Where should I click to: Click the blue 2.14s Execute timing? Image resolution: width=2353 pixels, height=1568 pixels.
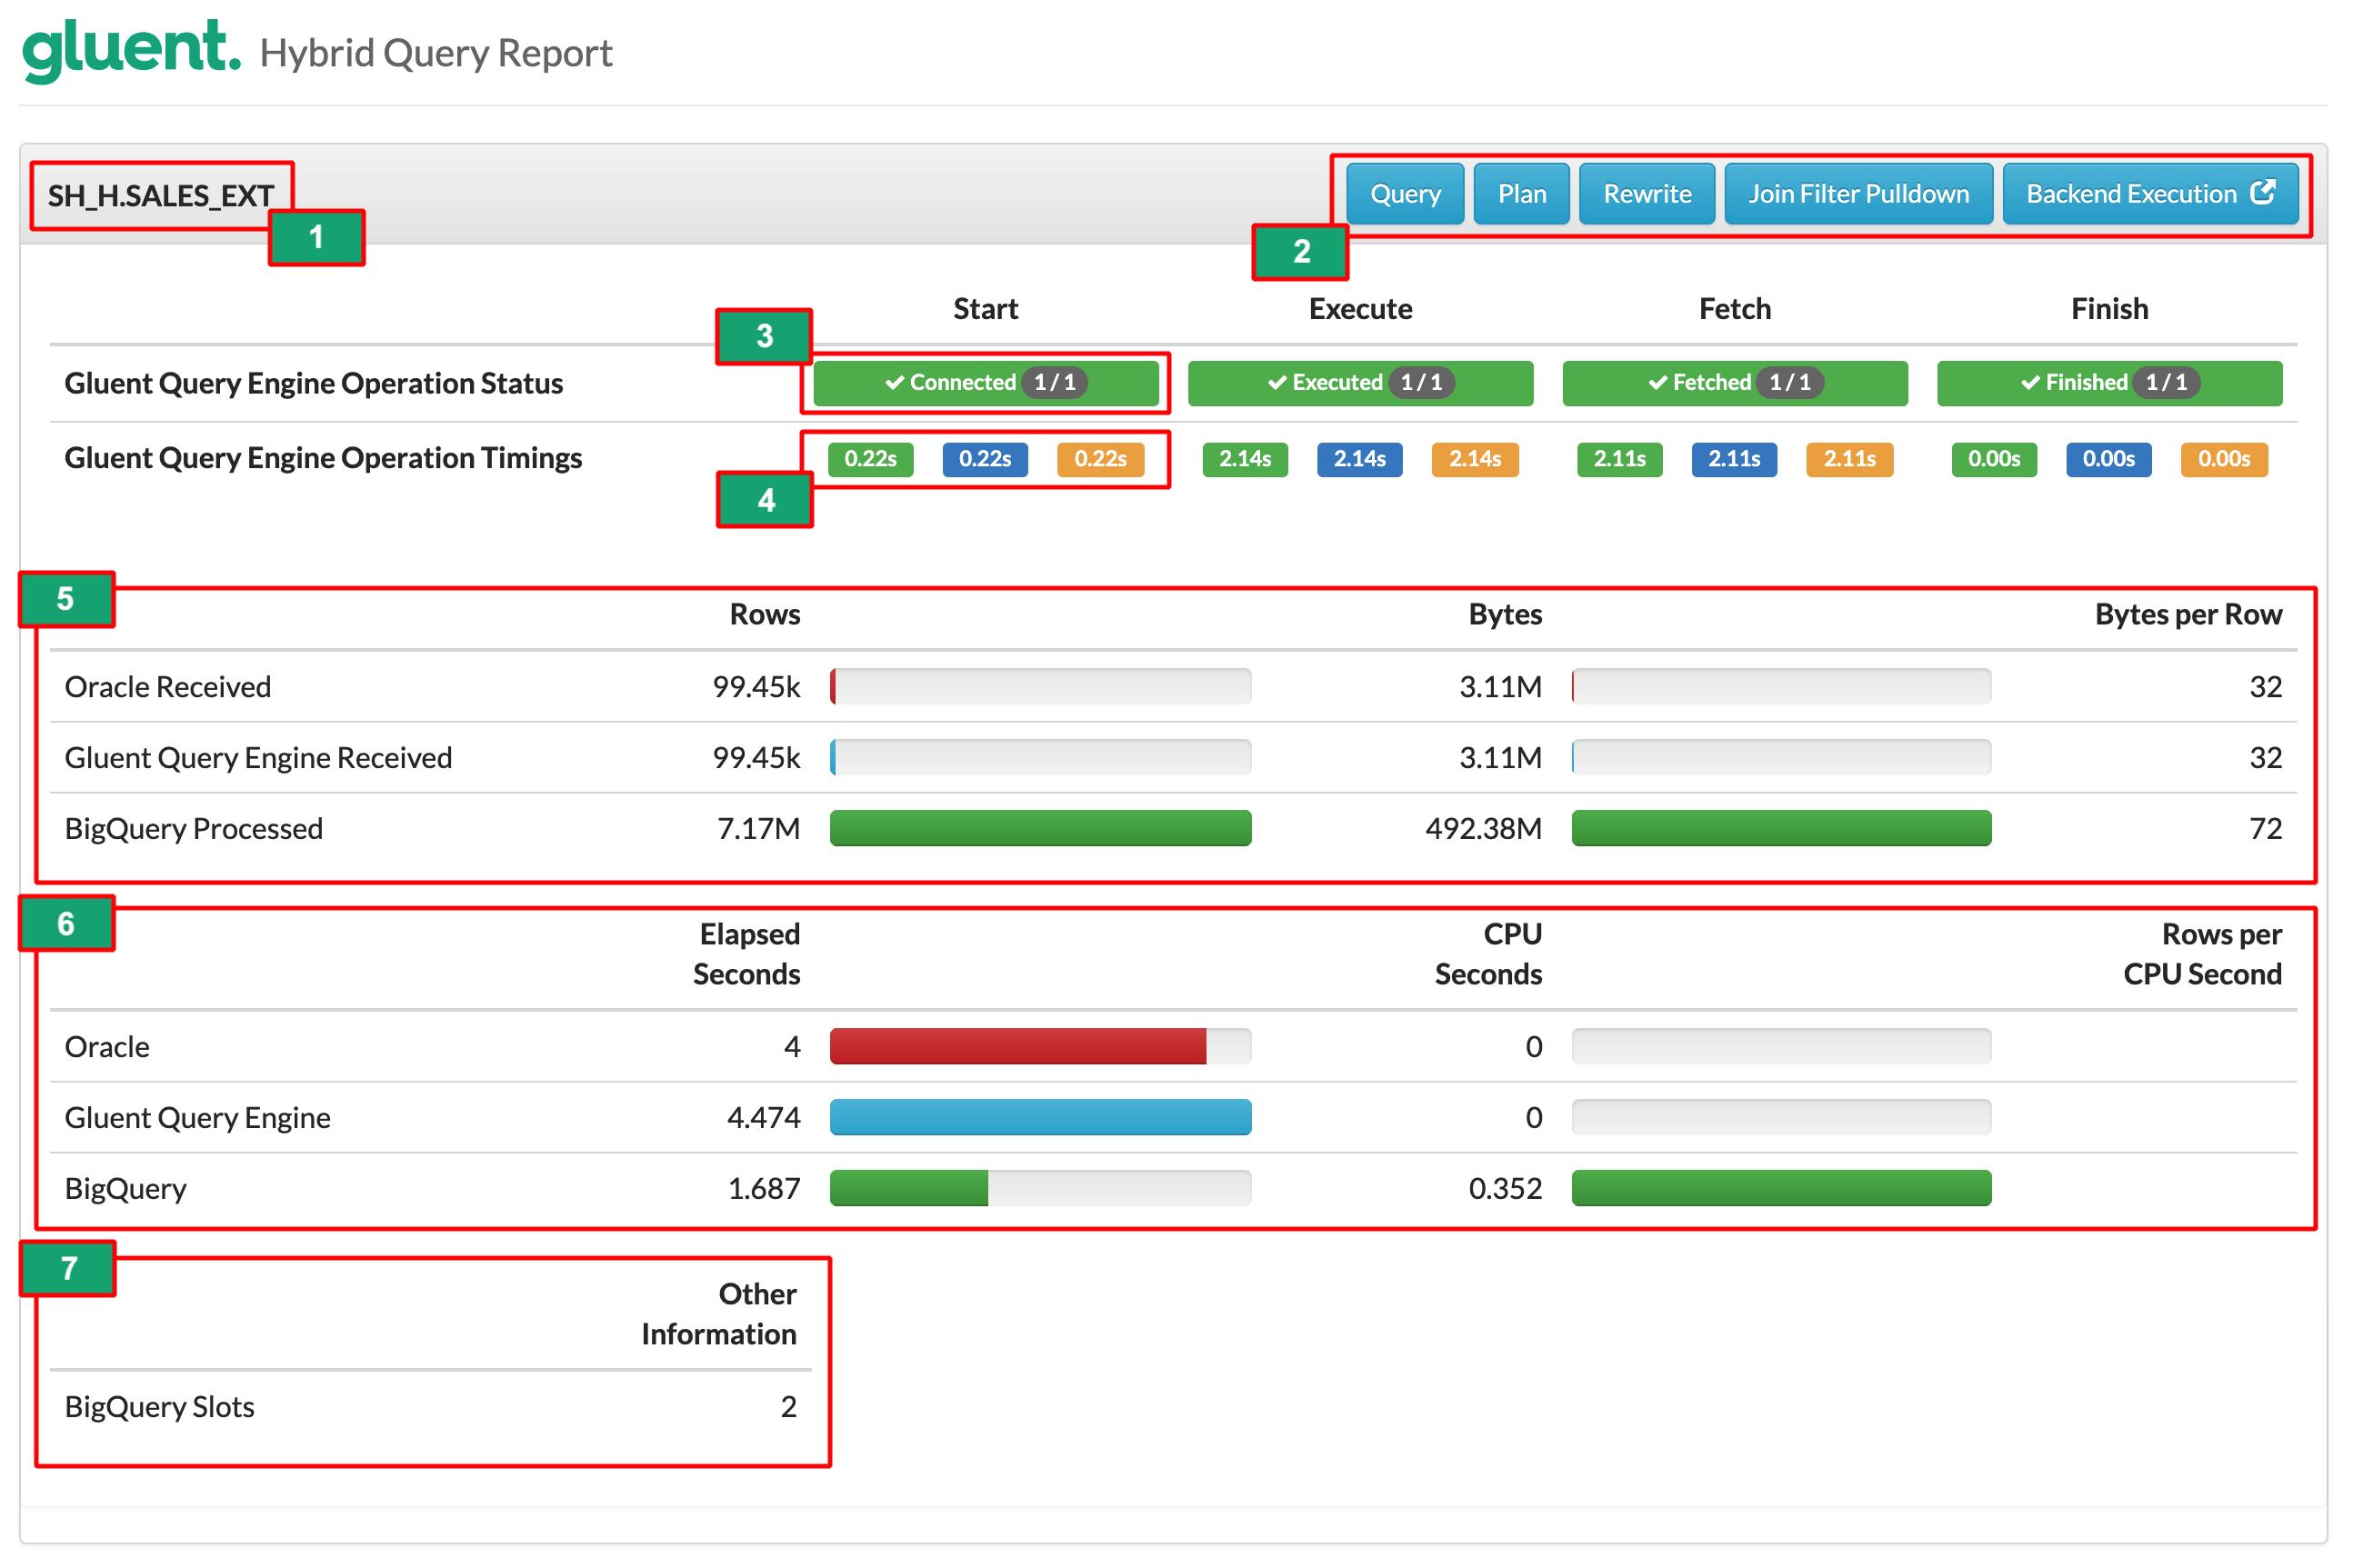click(x=1358, y=459)
